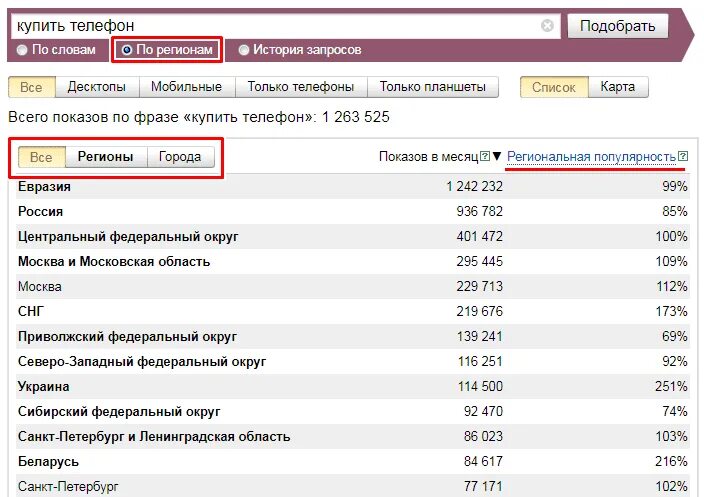Open the help icon next to Показов в месяц
This screenshot has width=704, height=497.
(x=485, y=156)
